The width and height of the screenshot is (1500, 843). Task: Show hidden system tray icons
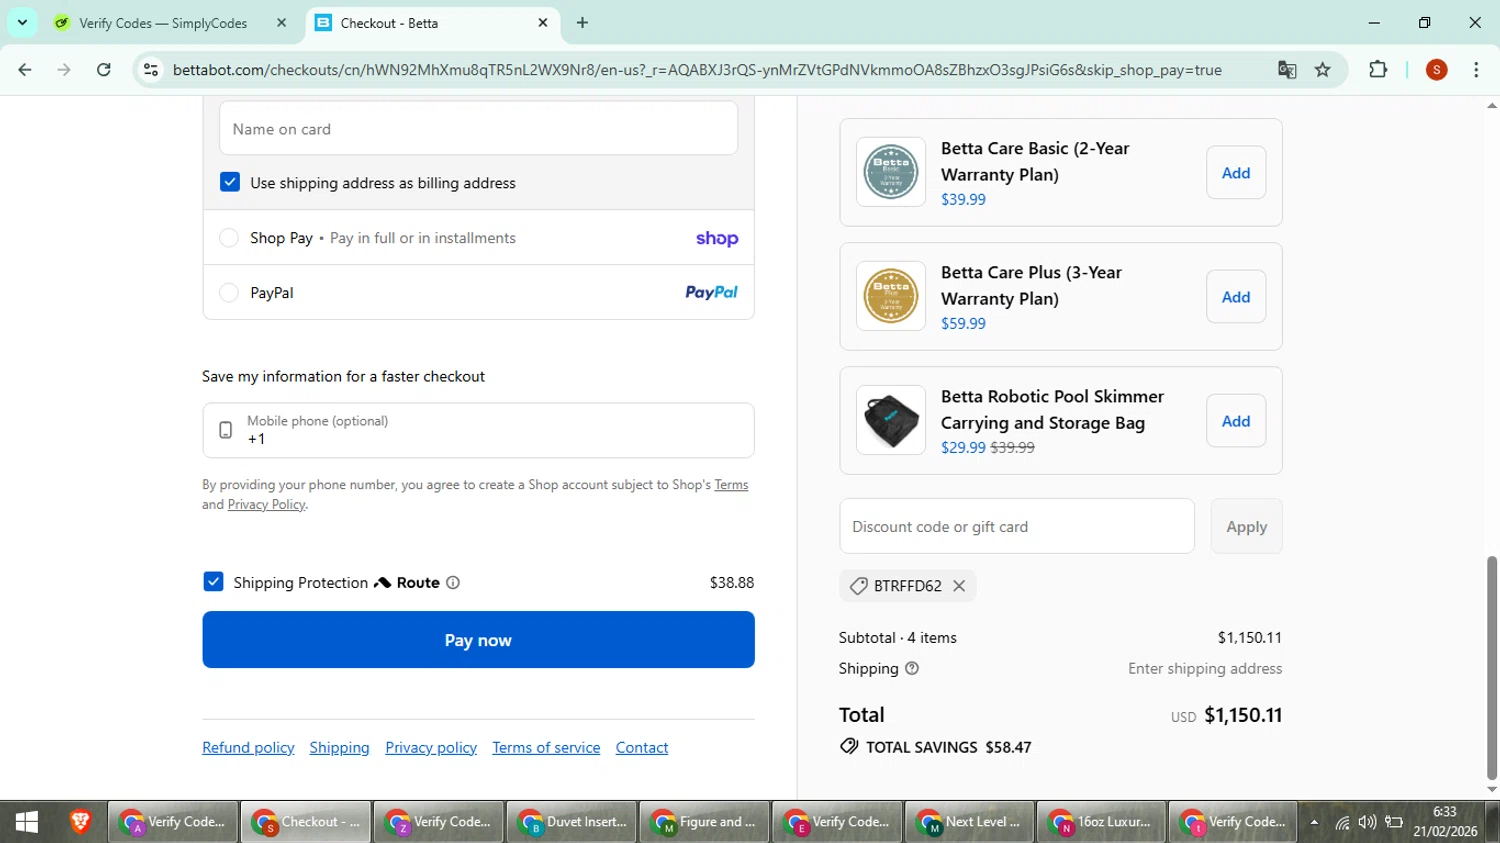tap(1314, 822)
